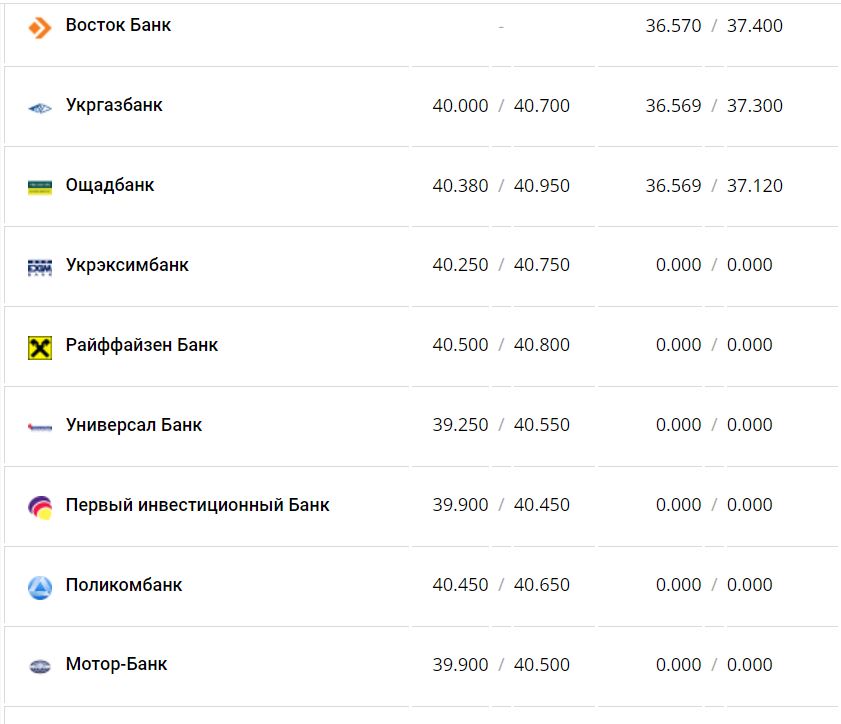Click the Райффайзен Банк name
This screenshot has width=841, height=724.
(142, 345)
